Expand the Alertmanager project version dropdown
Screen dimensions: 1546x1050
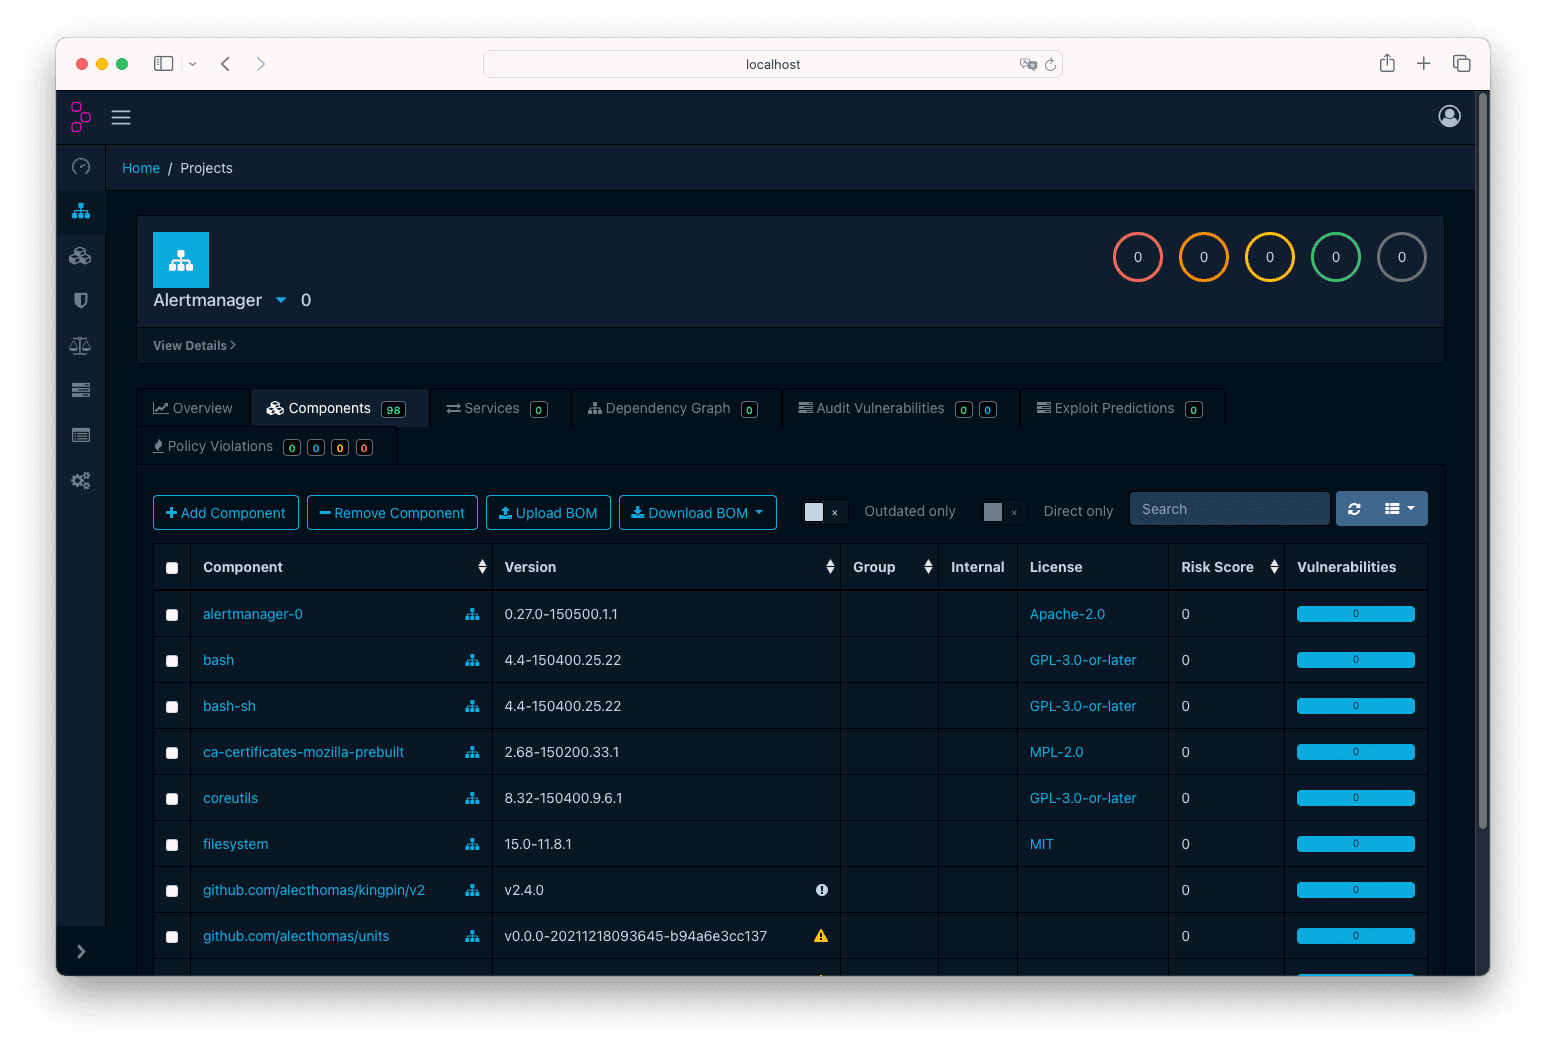280,300
